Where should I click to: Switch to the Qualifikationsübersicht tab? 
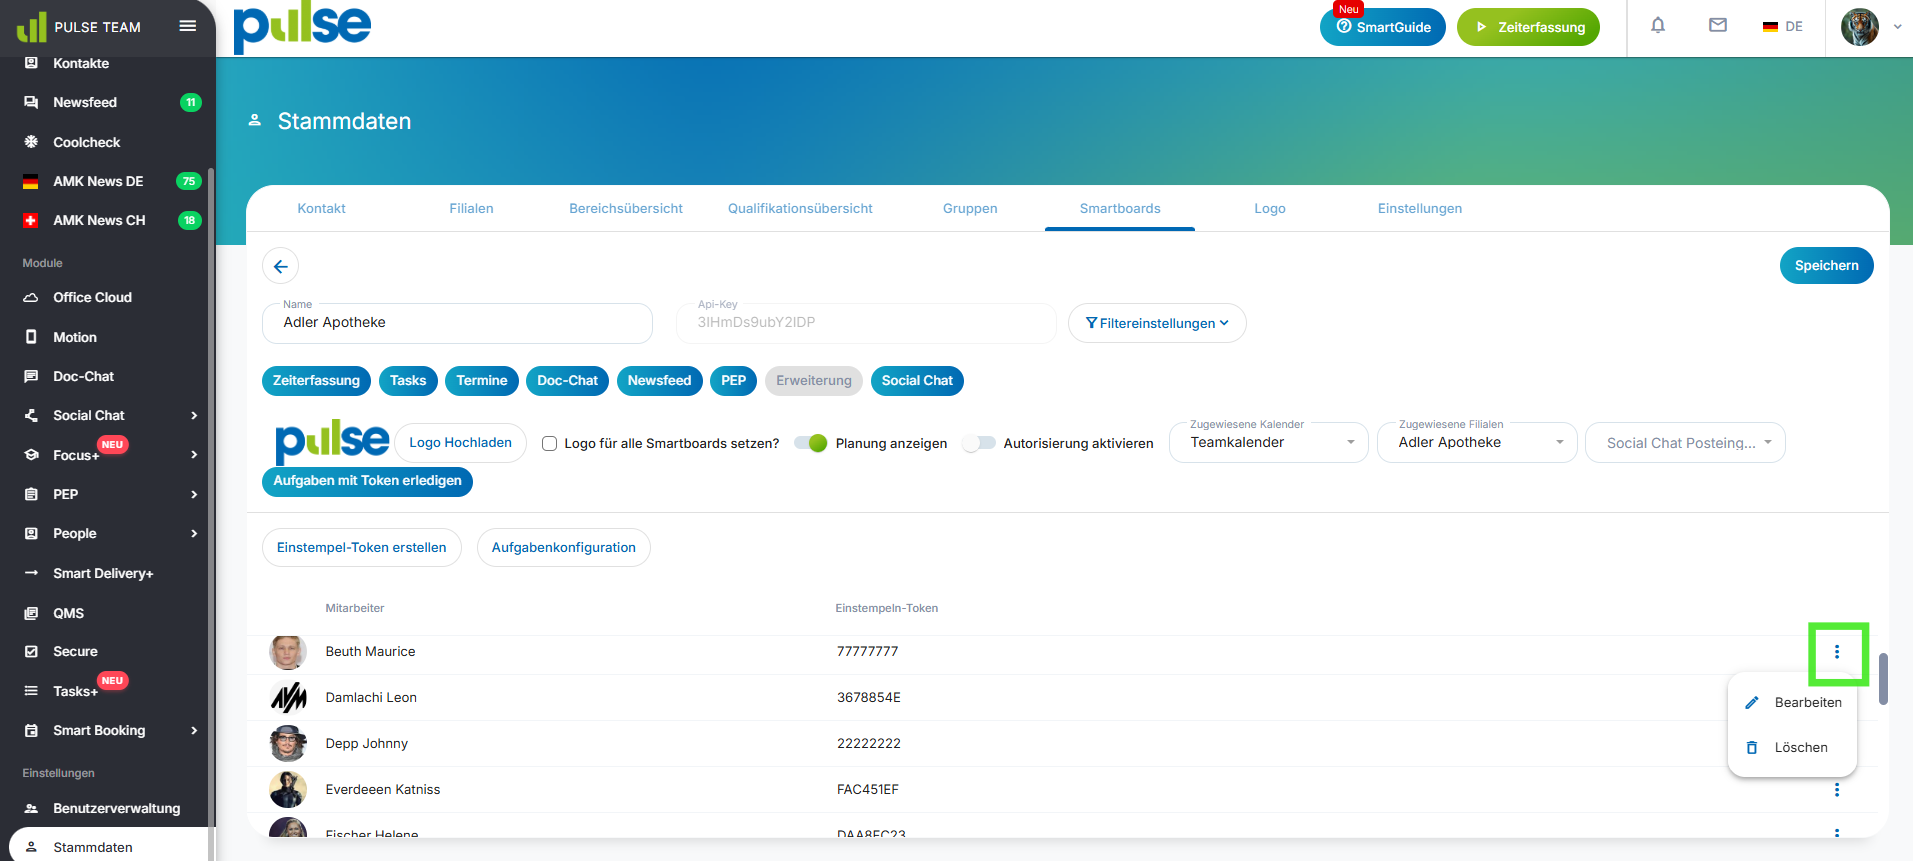click(x=800, y=208)
